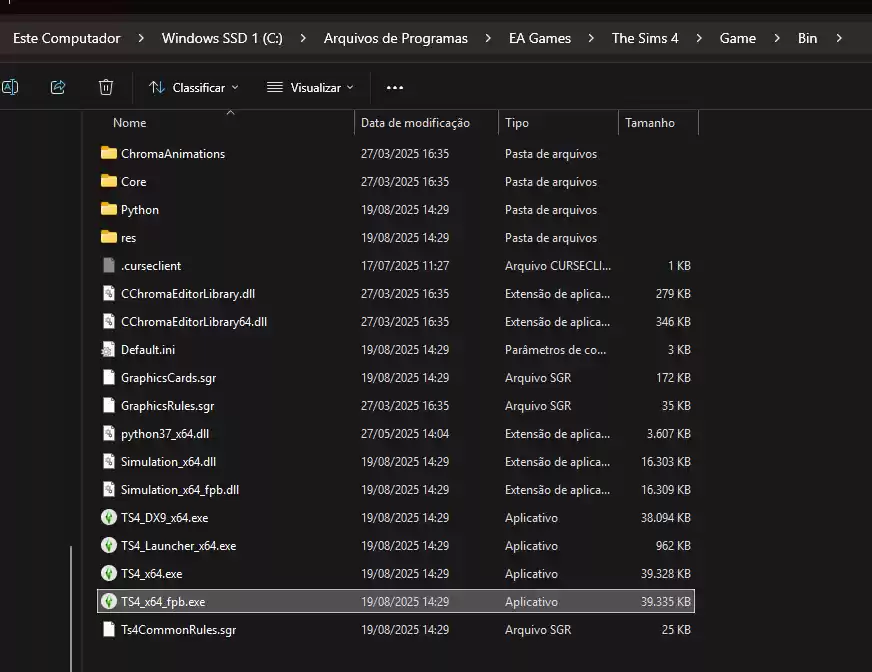Open the Visualizar view dropdown
Screen dimensions: 872x672
coord(310,88)
